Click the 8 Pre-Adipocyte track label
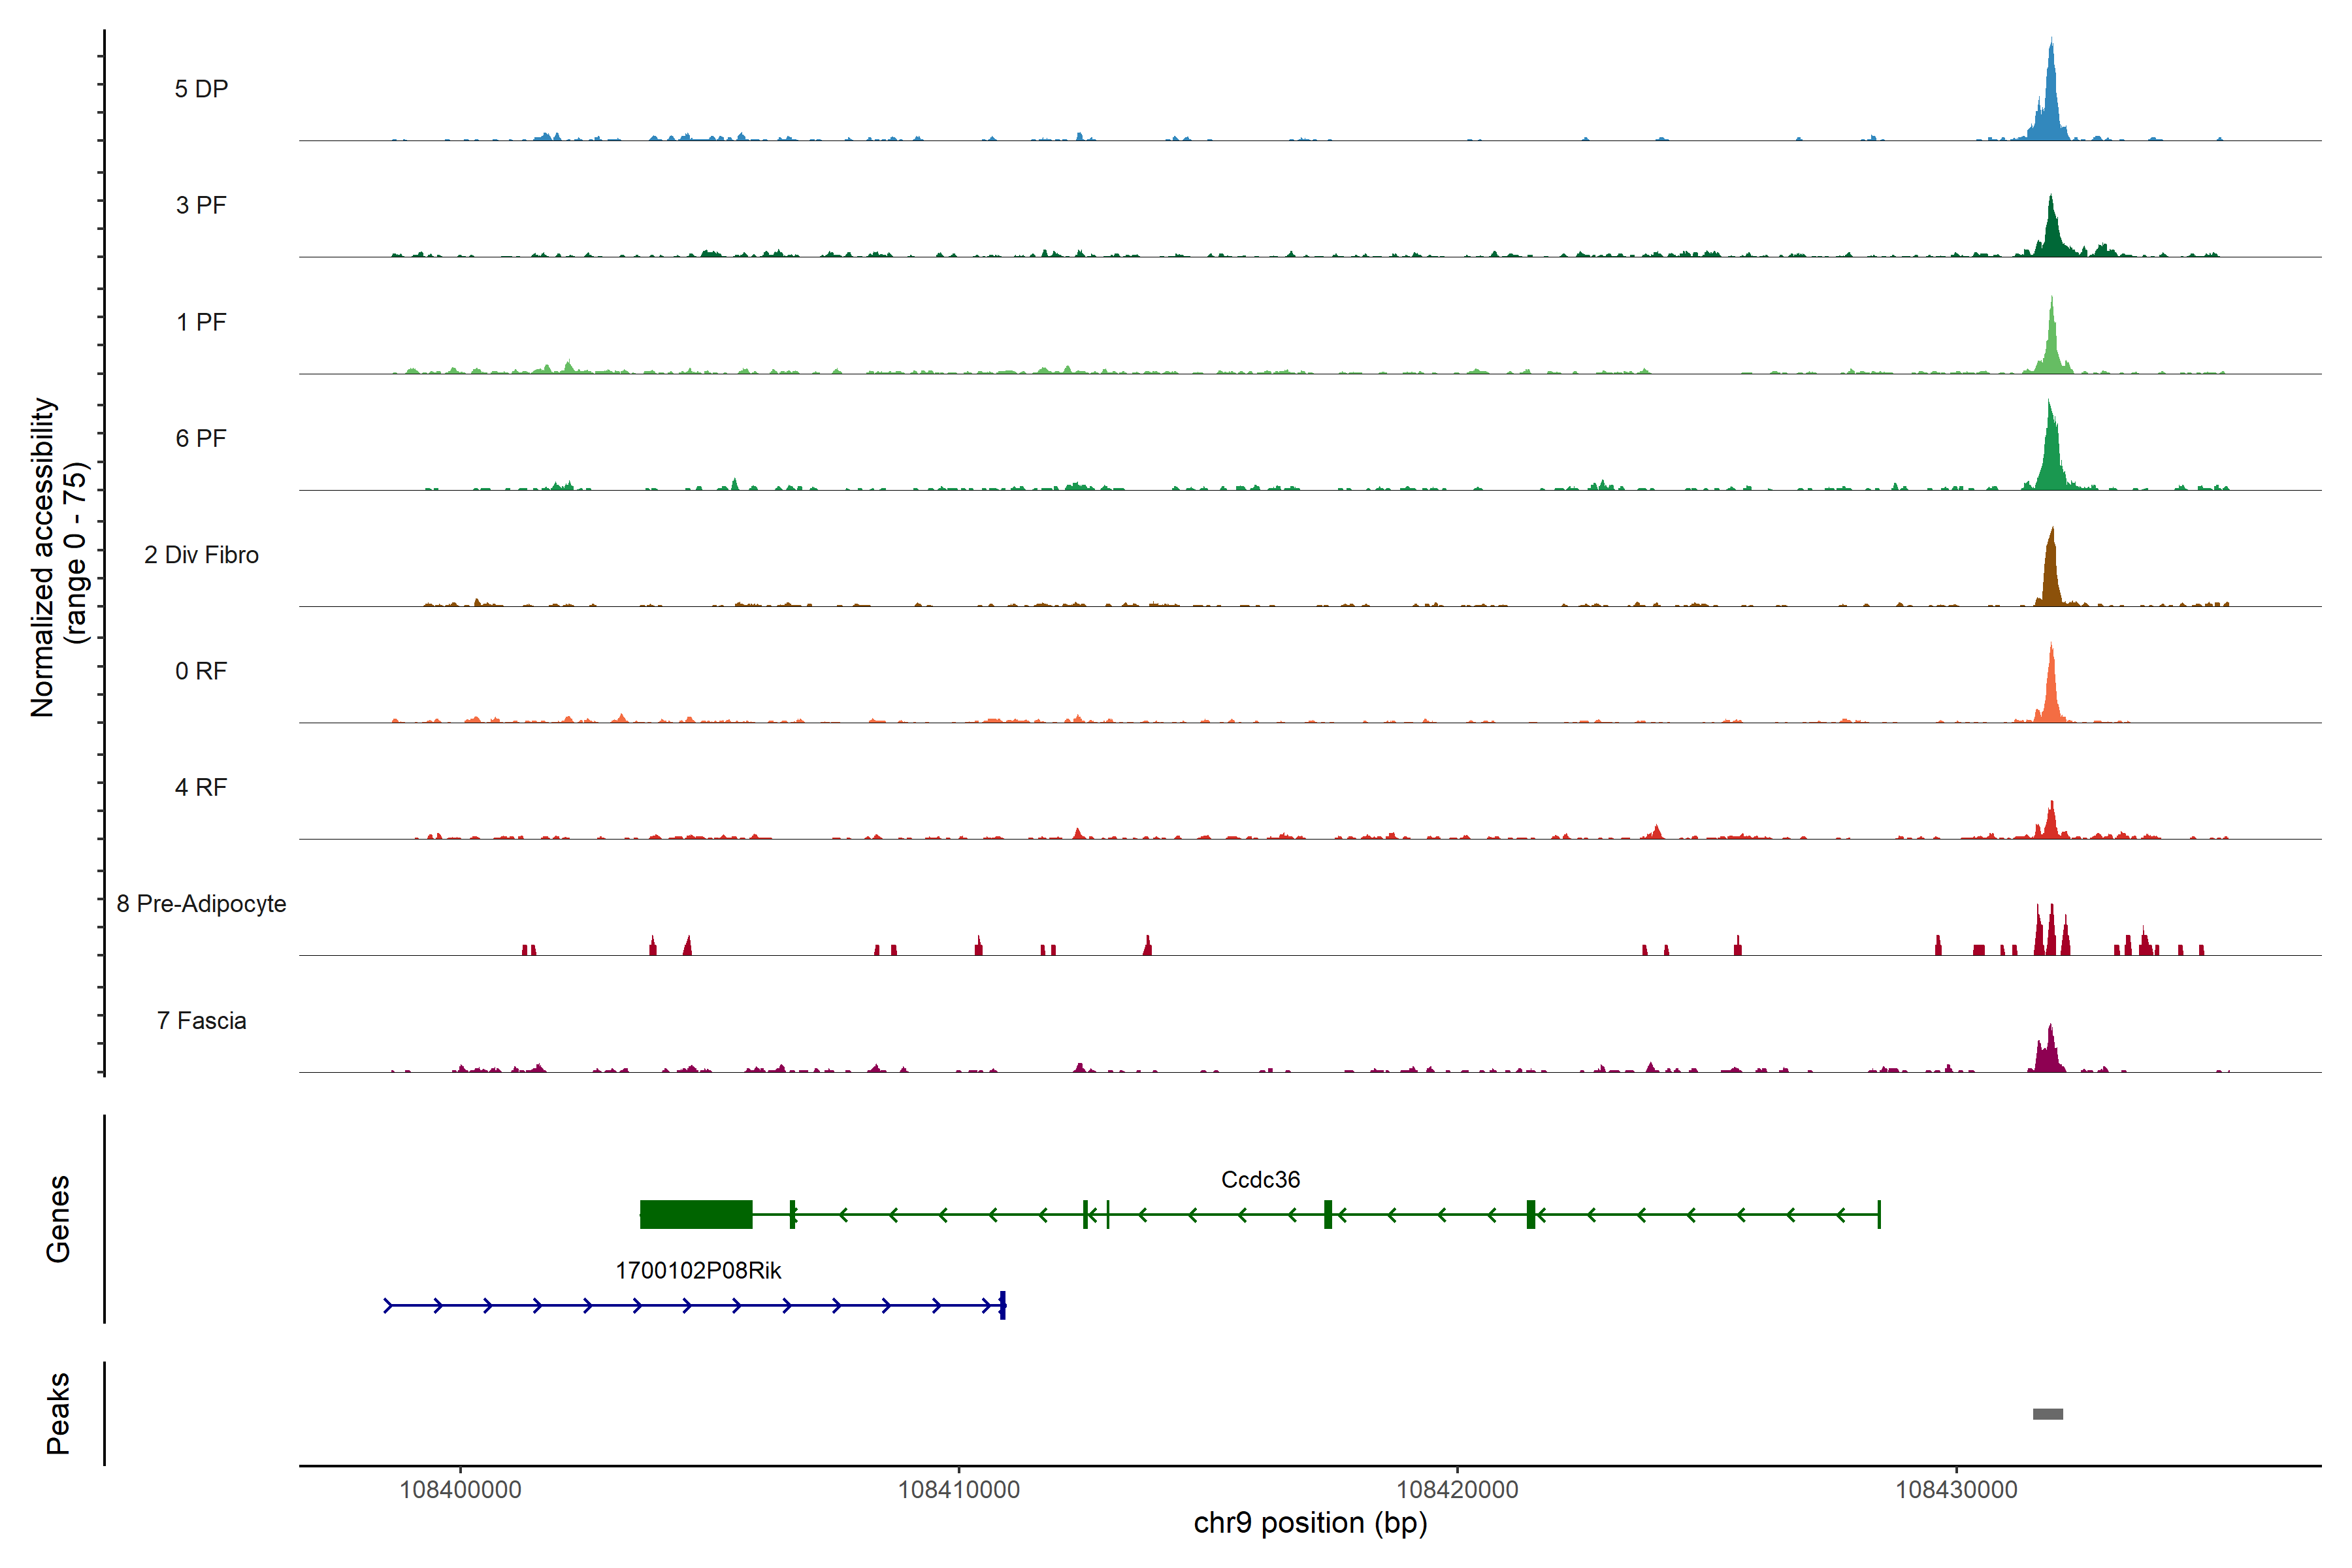This screenshot has width=2352, height=1568. (201, 904)
